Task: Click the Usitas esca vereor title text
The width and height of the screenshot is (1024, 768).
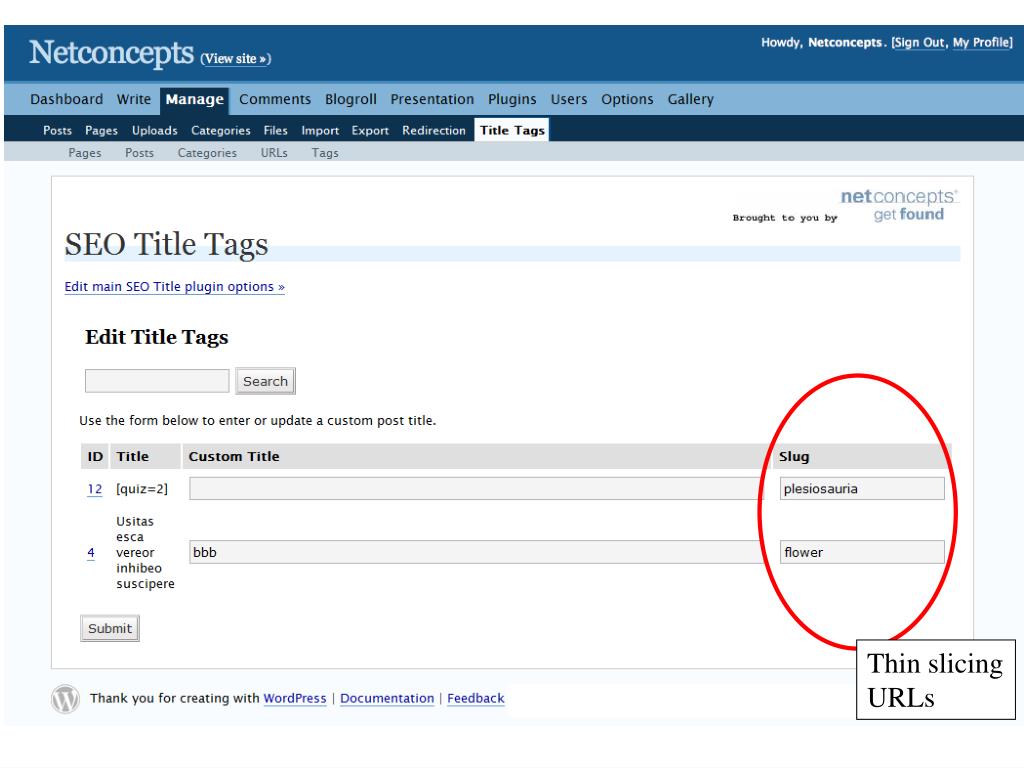Action: point(145,552)
